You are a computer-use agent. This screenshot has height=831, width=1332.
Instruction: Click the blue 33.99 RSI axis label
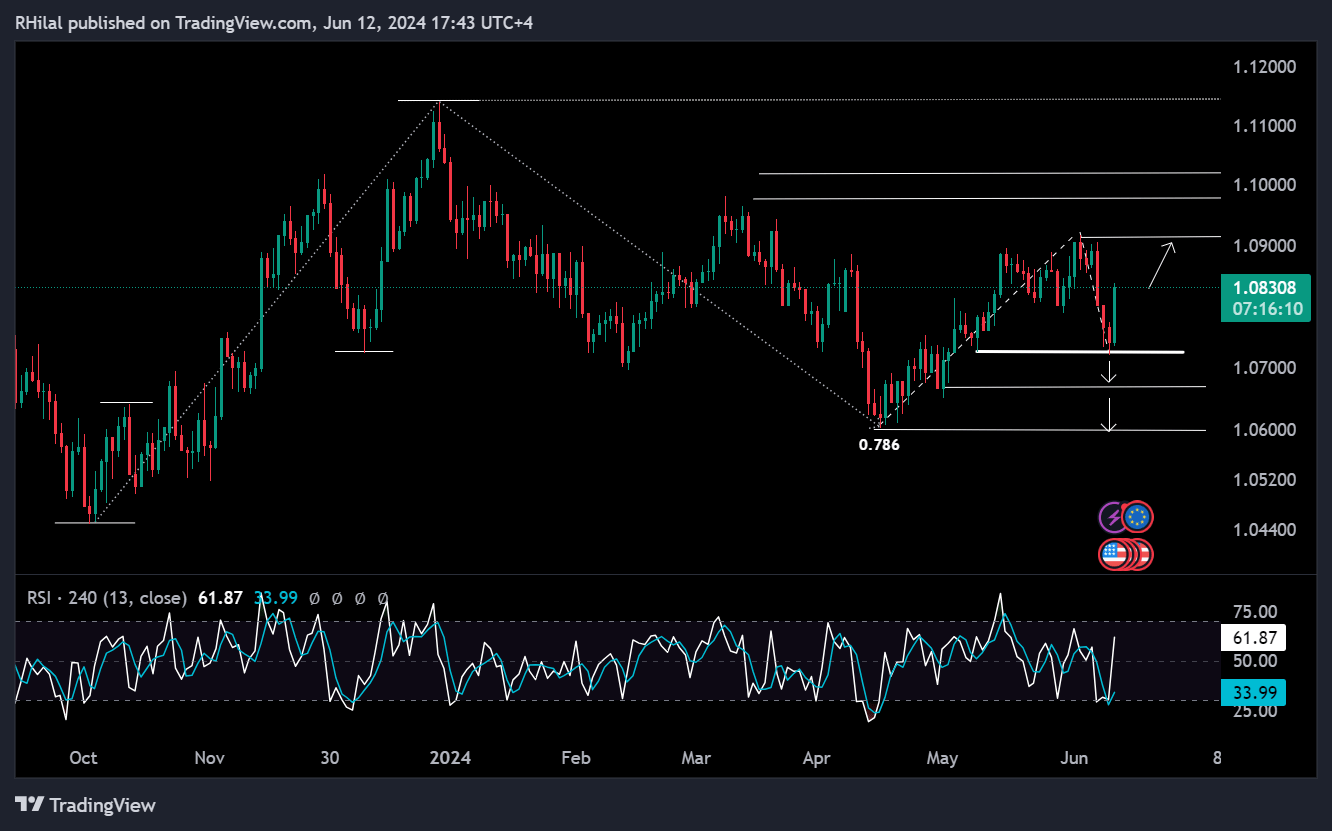(x=1253, y=692)
